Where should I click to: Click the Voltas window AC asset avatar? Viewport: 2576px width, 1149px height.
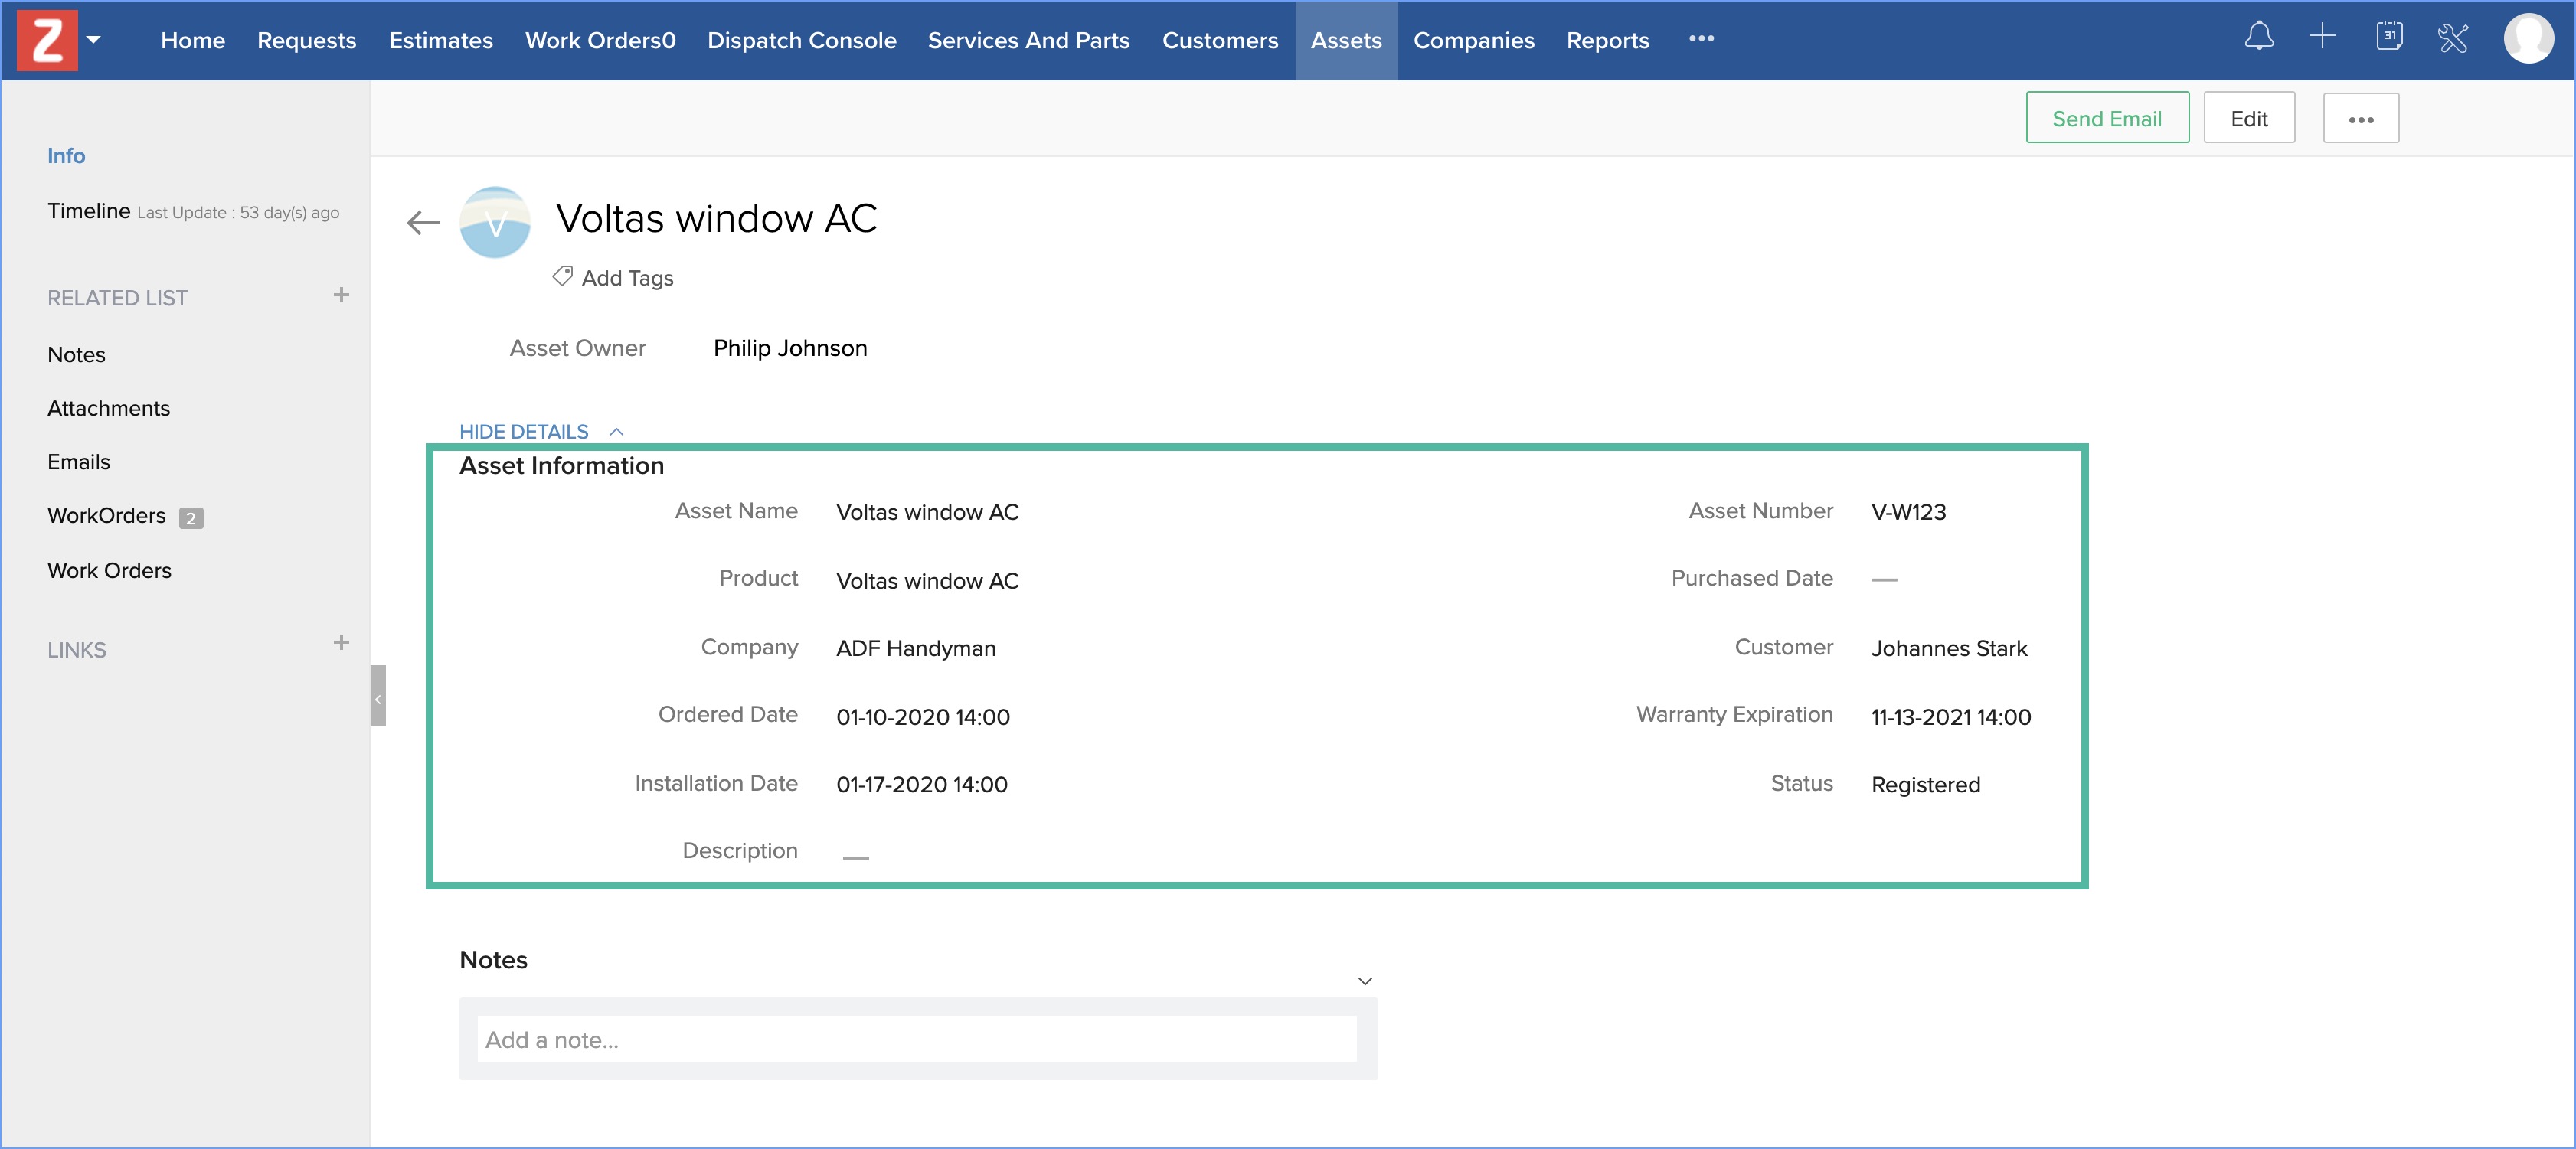[x=495, y=222]
